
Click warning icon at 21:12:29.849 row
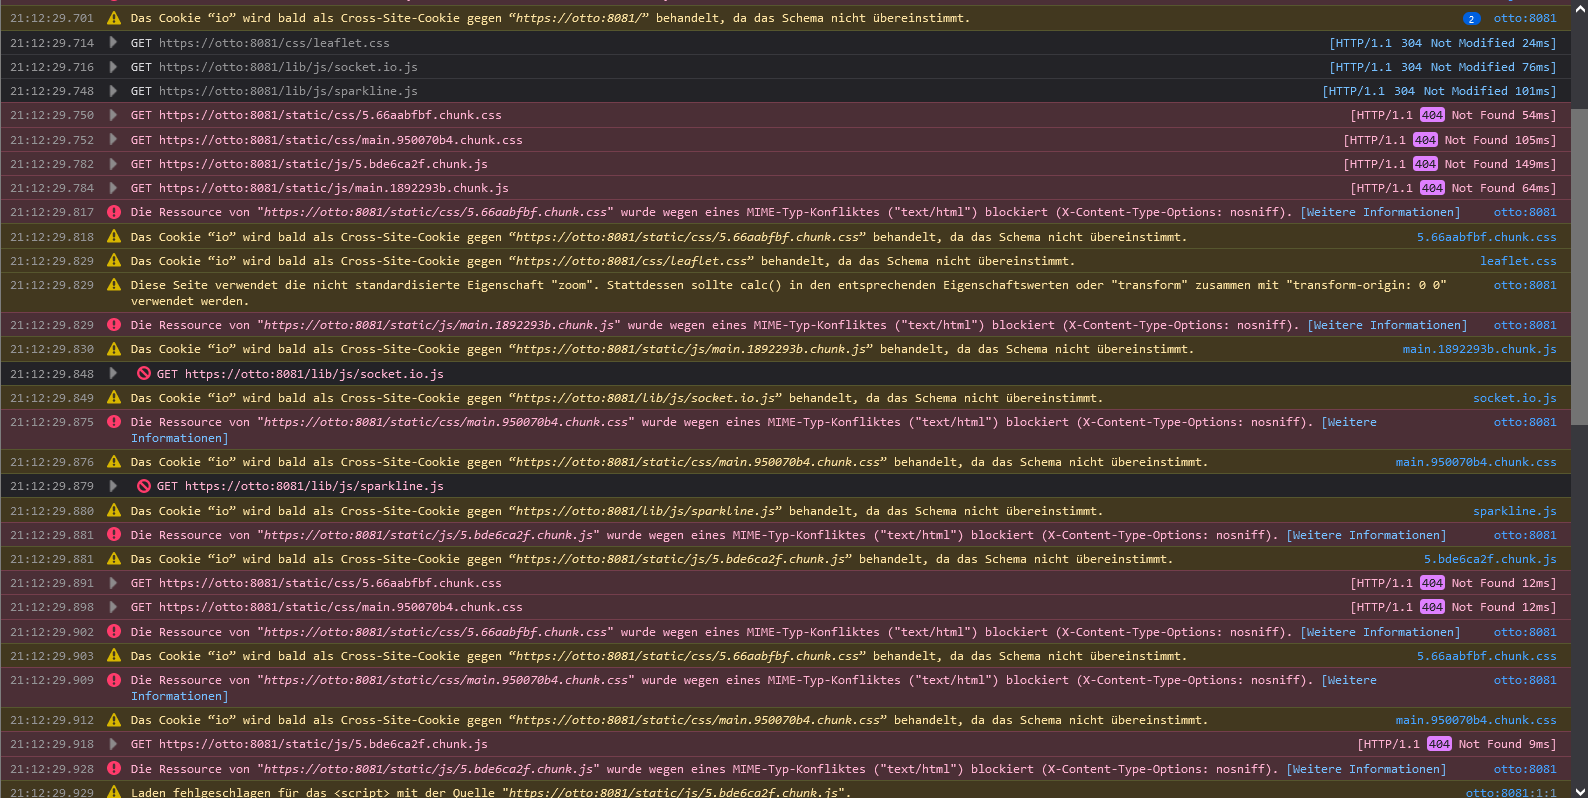(114, 398)
